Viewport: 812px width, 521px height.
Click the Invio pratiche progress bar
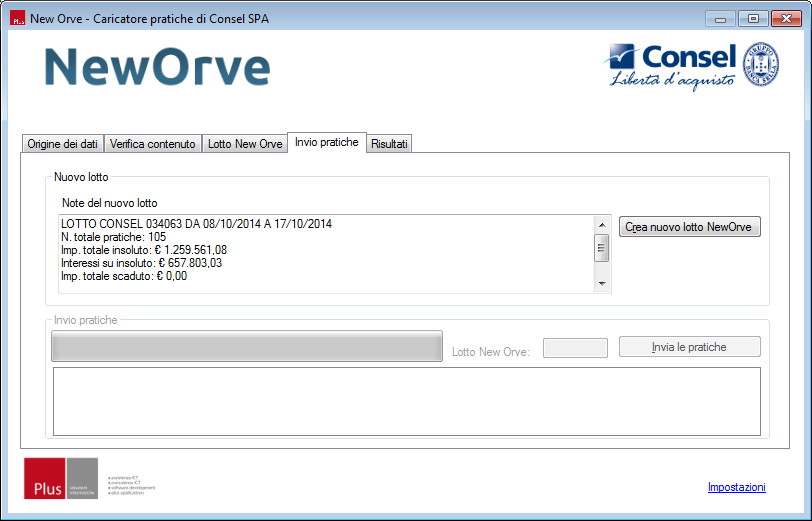tap(247, 346)
